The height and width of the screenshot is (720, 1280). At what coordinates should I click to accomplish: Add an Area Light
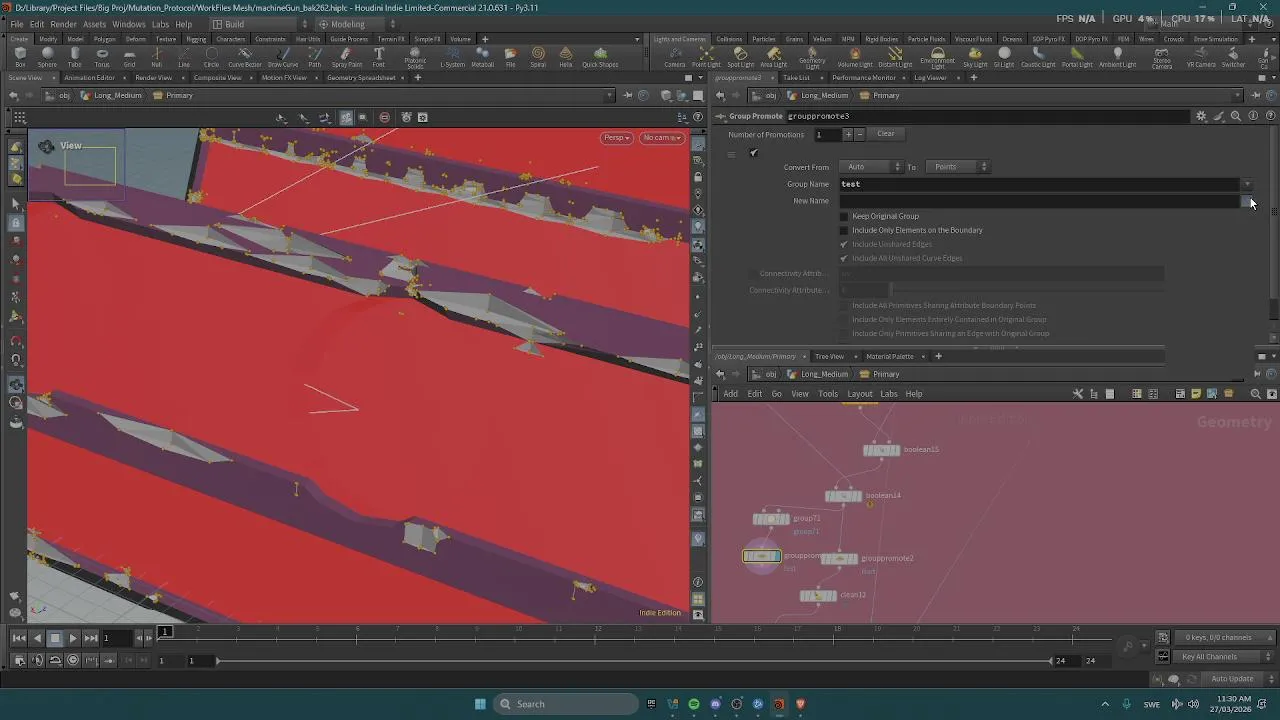(x=773, y=57)
